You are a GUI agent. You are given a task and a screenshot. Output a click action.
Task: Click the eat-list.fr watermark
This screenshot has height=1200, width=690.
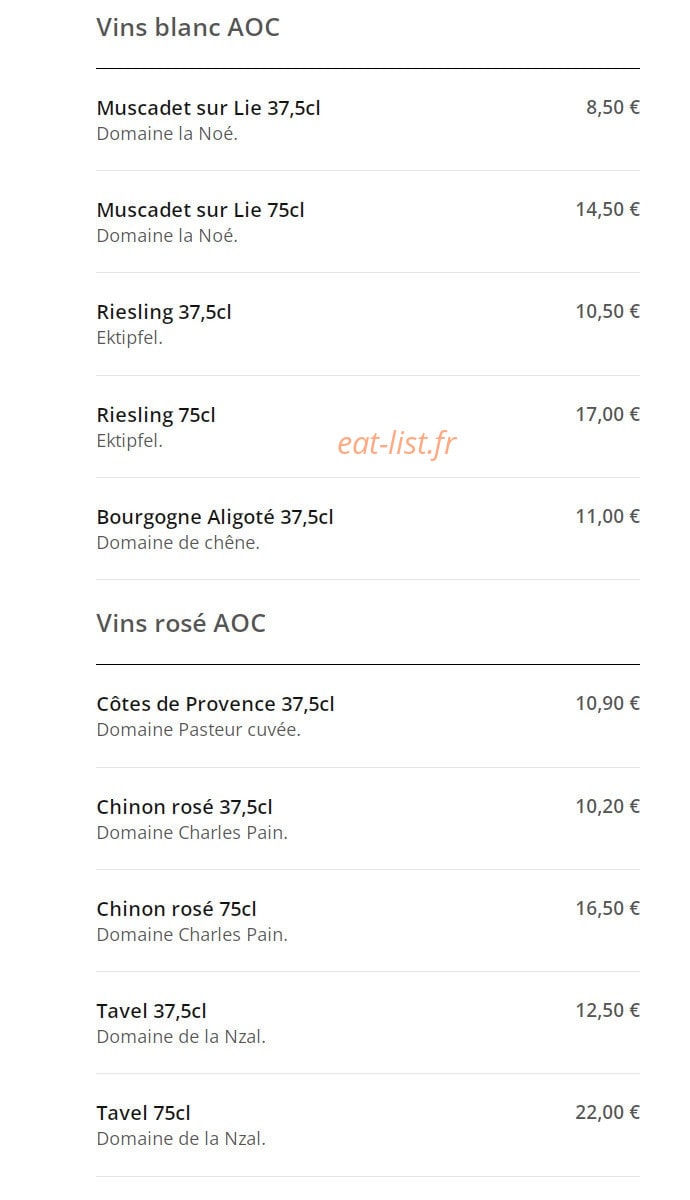(397, 443)
